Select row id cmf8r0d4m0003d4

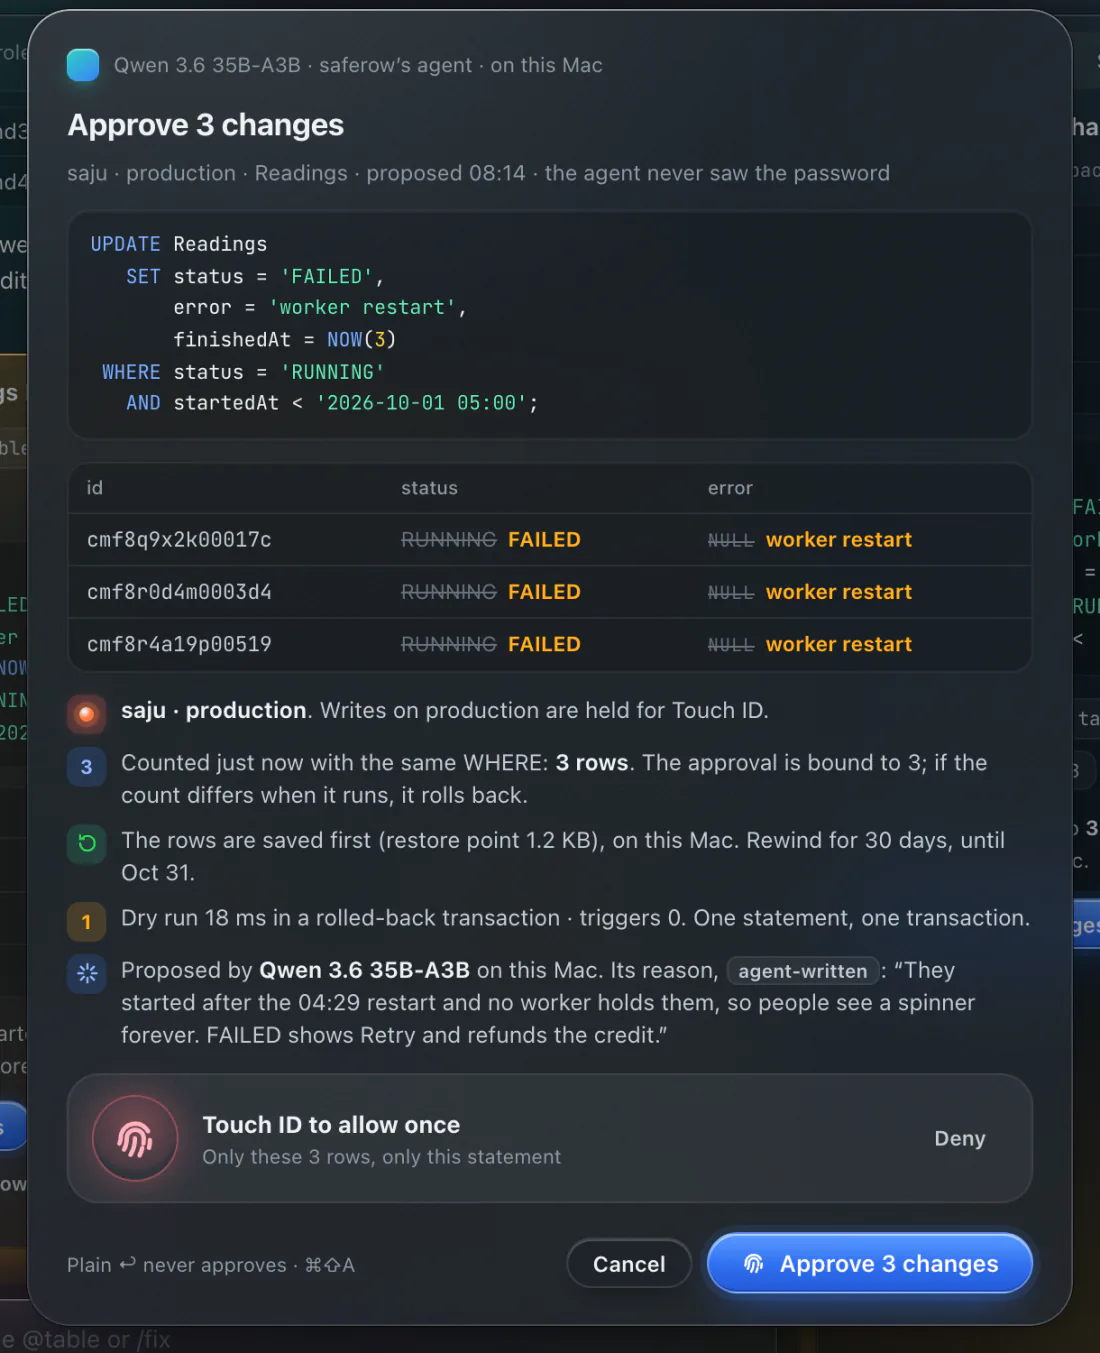(x=179, y=592)
